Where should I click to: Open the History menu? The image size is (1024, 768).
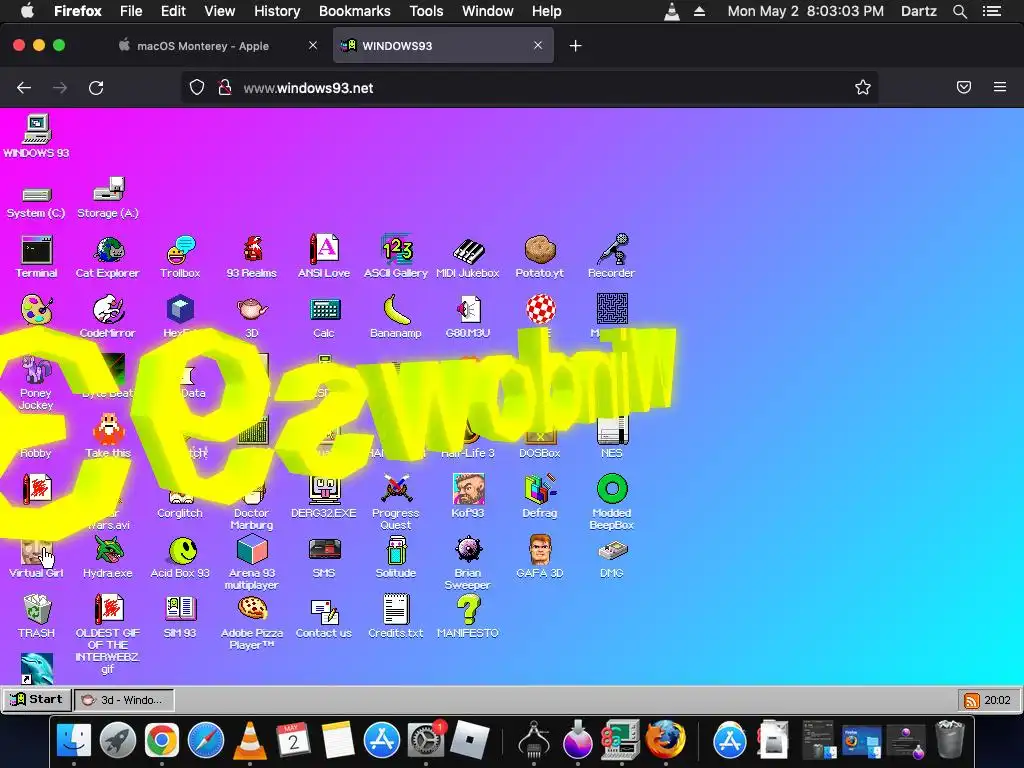pos(277,11)
